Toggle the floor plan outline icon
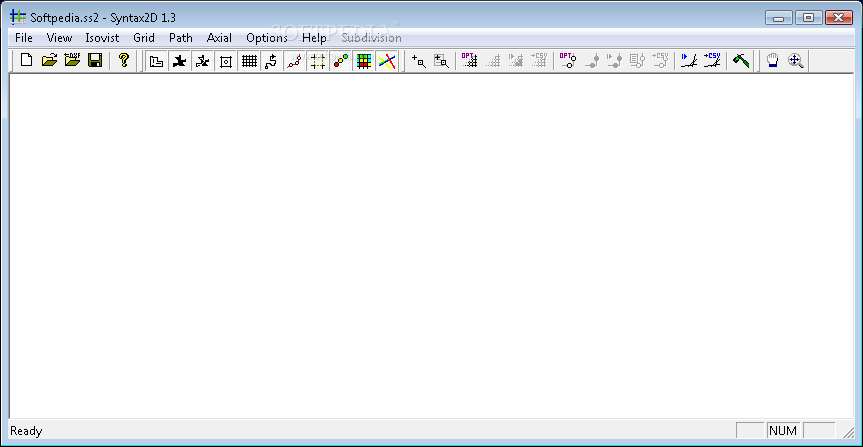The height and width of the screenshot is (447, 863). (156, 61)
